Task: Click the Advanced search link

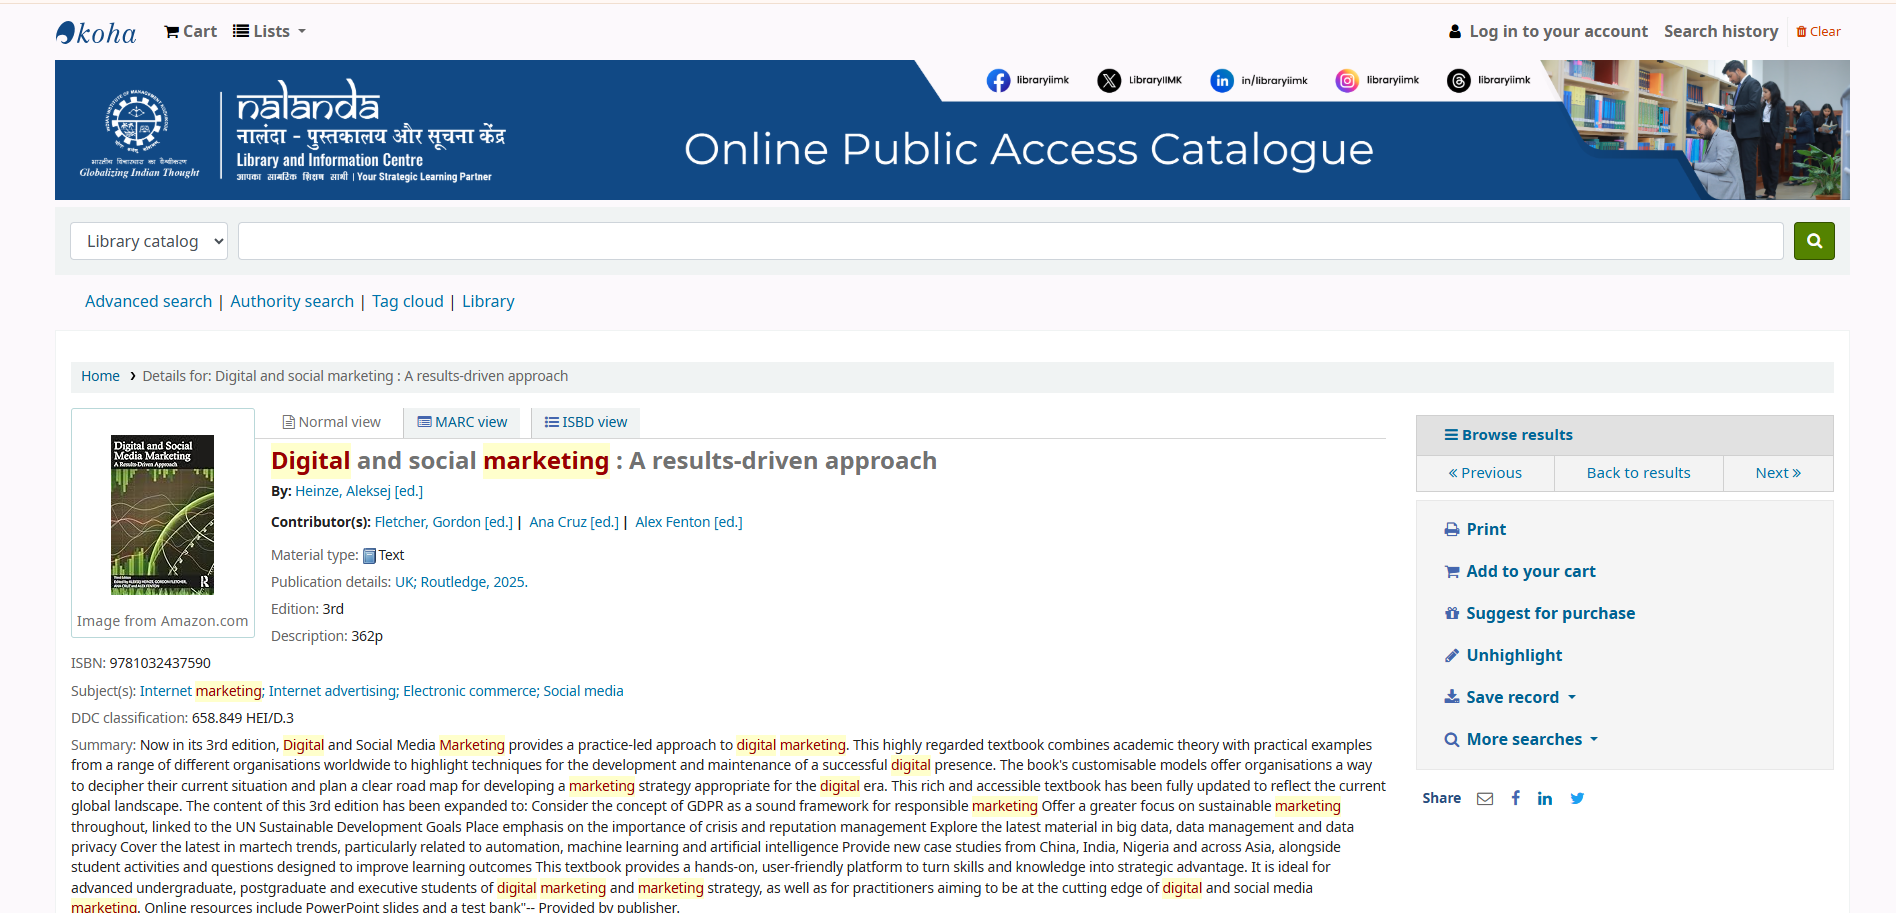Action: tap(148, 301)
